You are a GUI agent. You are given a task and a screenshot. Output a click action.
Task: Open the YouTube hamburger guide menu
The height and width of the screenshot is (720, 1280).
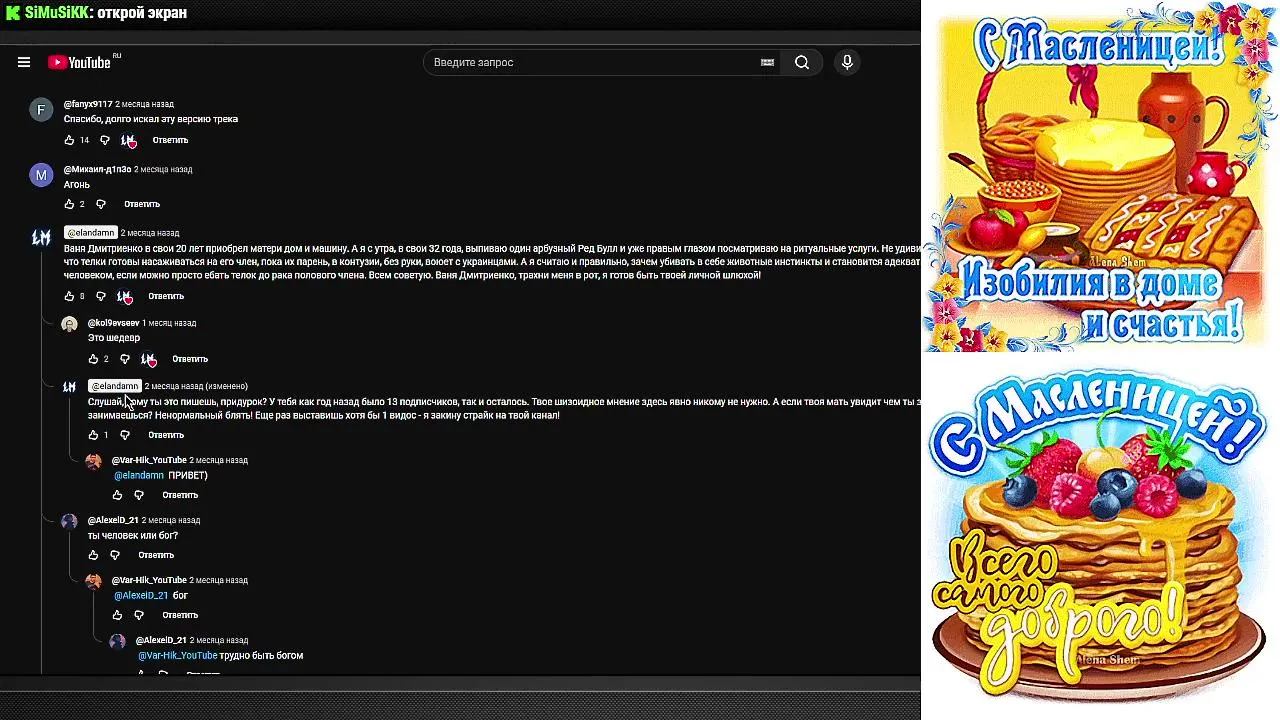pyautogui.click(x=24, y=62)
